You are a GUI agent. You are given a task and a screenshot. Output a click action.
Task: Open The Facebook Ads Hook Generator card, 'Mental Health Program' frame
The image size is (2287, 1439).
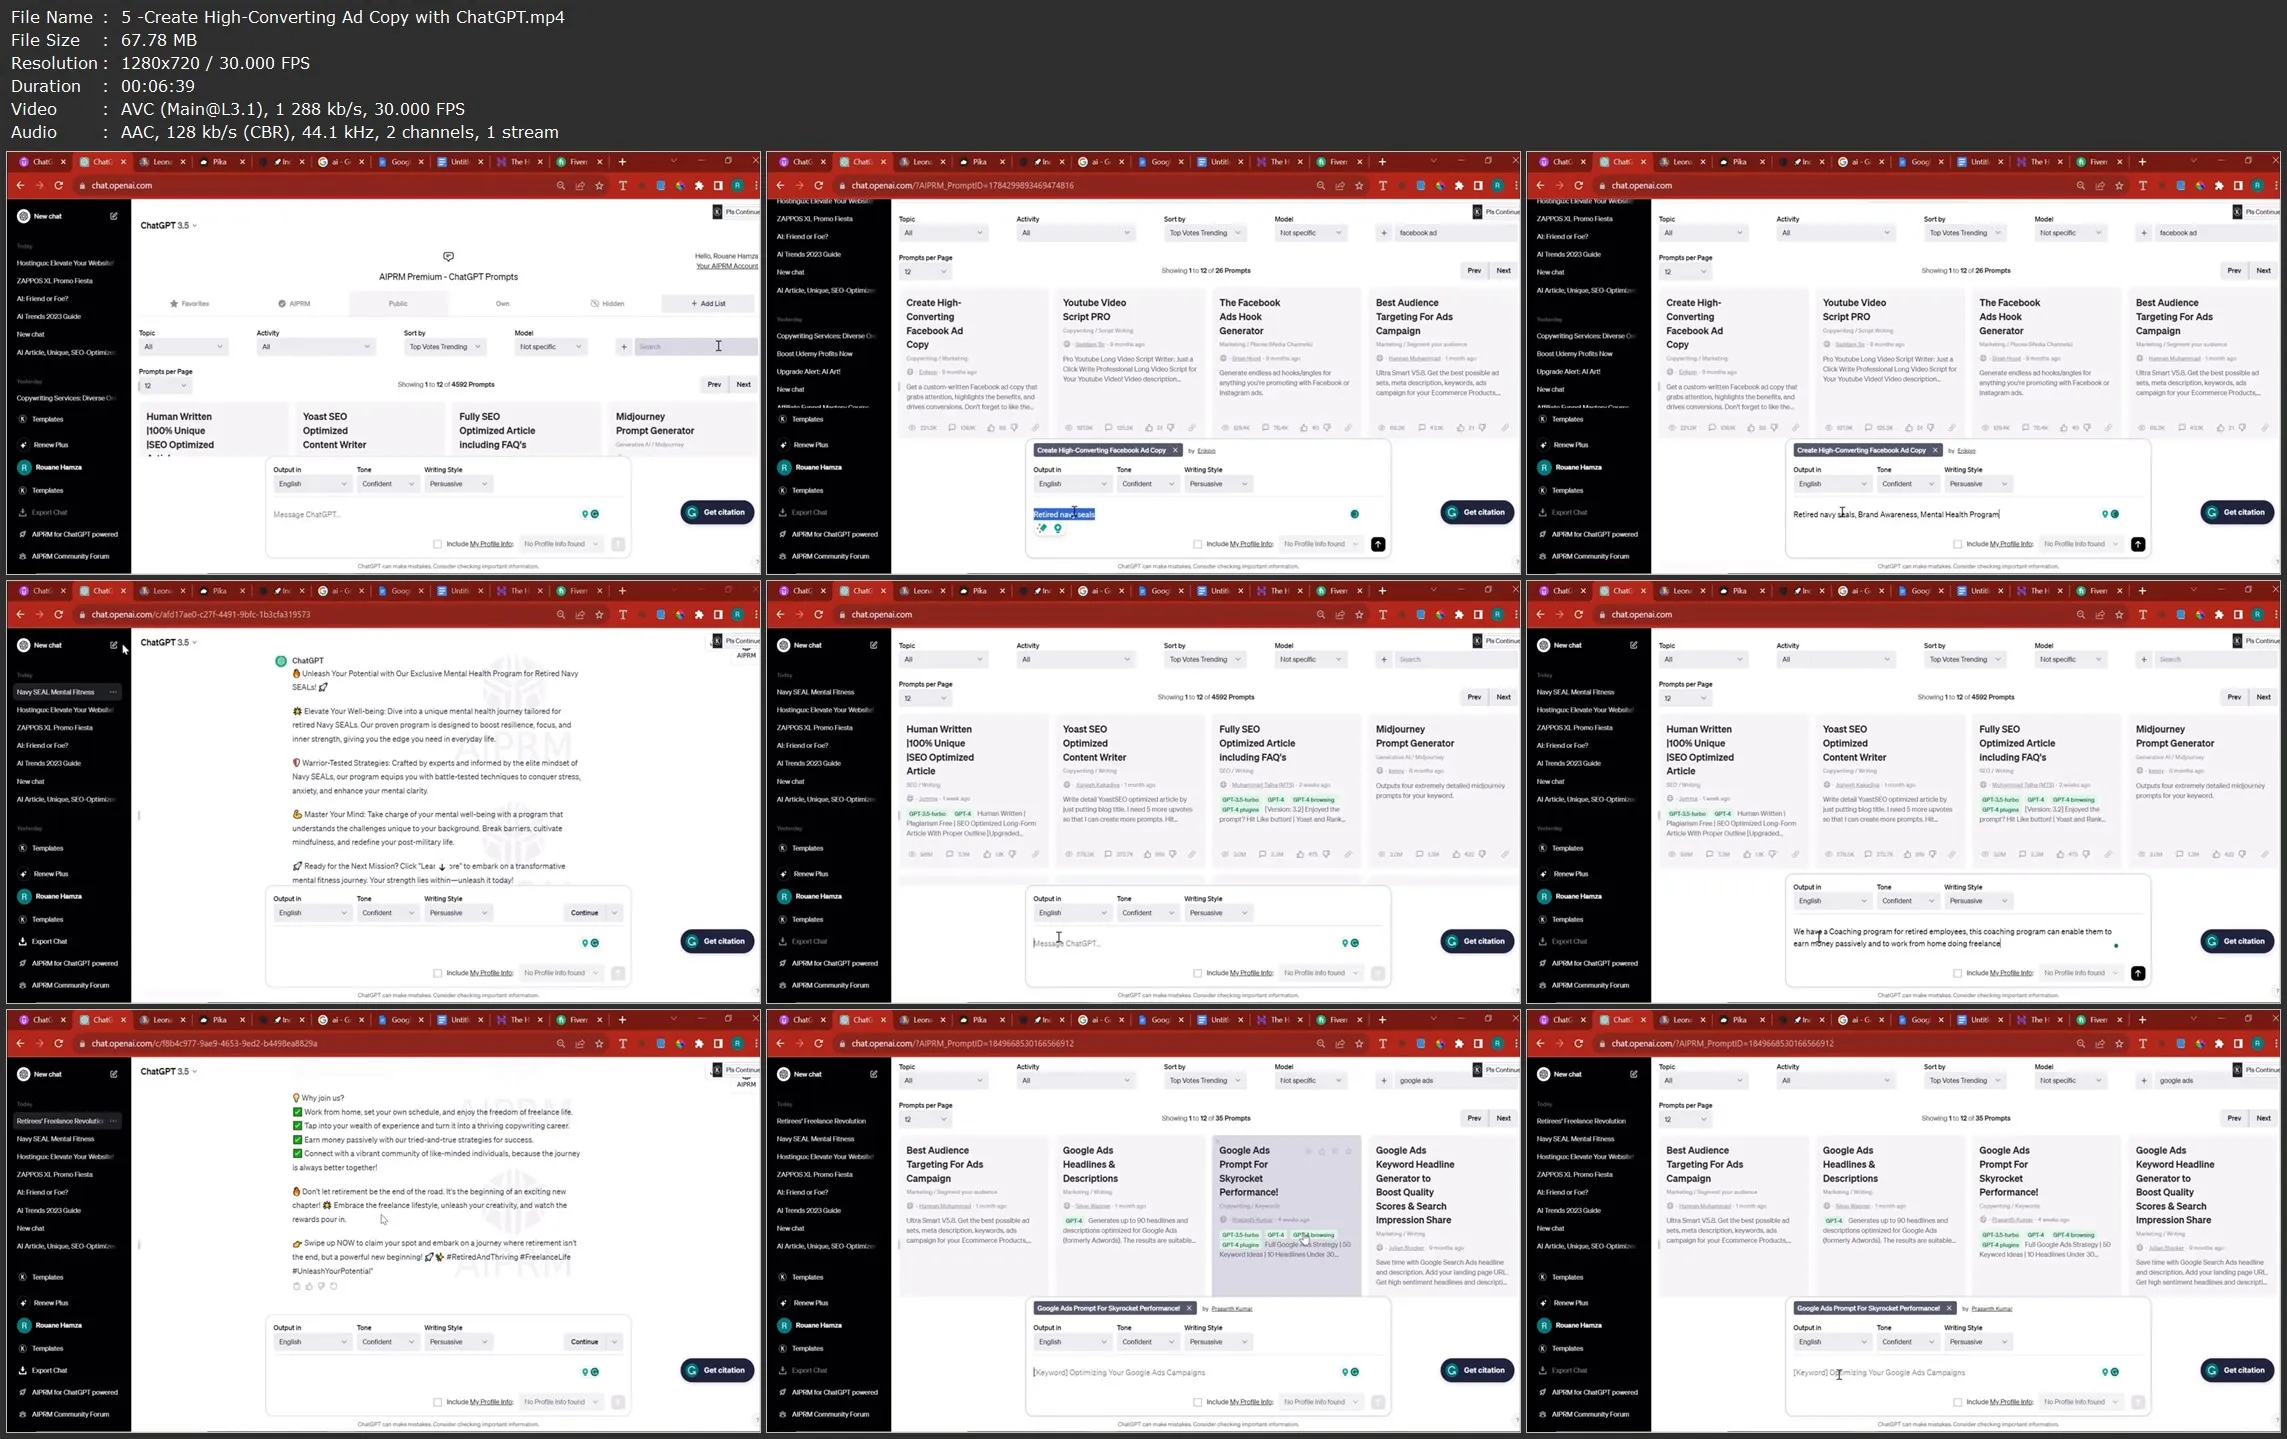(x=2046, y=362)
